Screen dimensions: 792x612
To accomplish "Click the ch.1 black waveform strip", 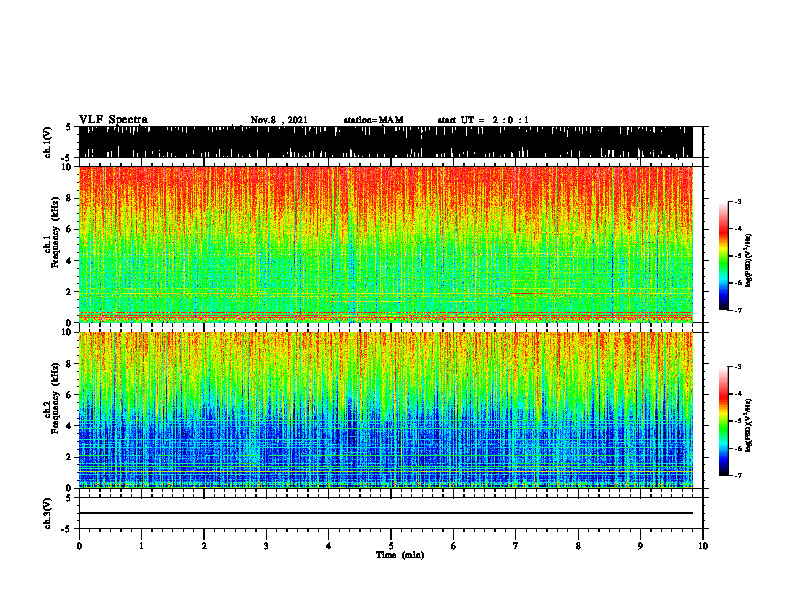I will 385,142.
